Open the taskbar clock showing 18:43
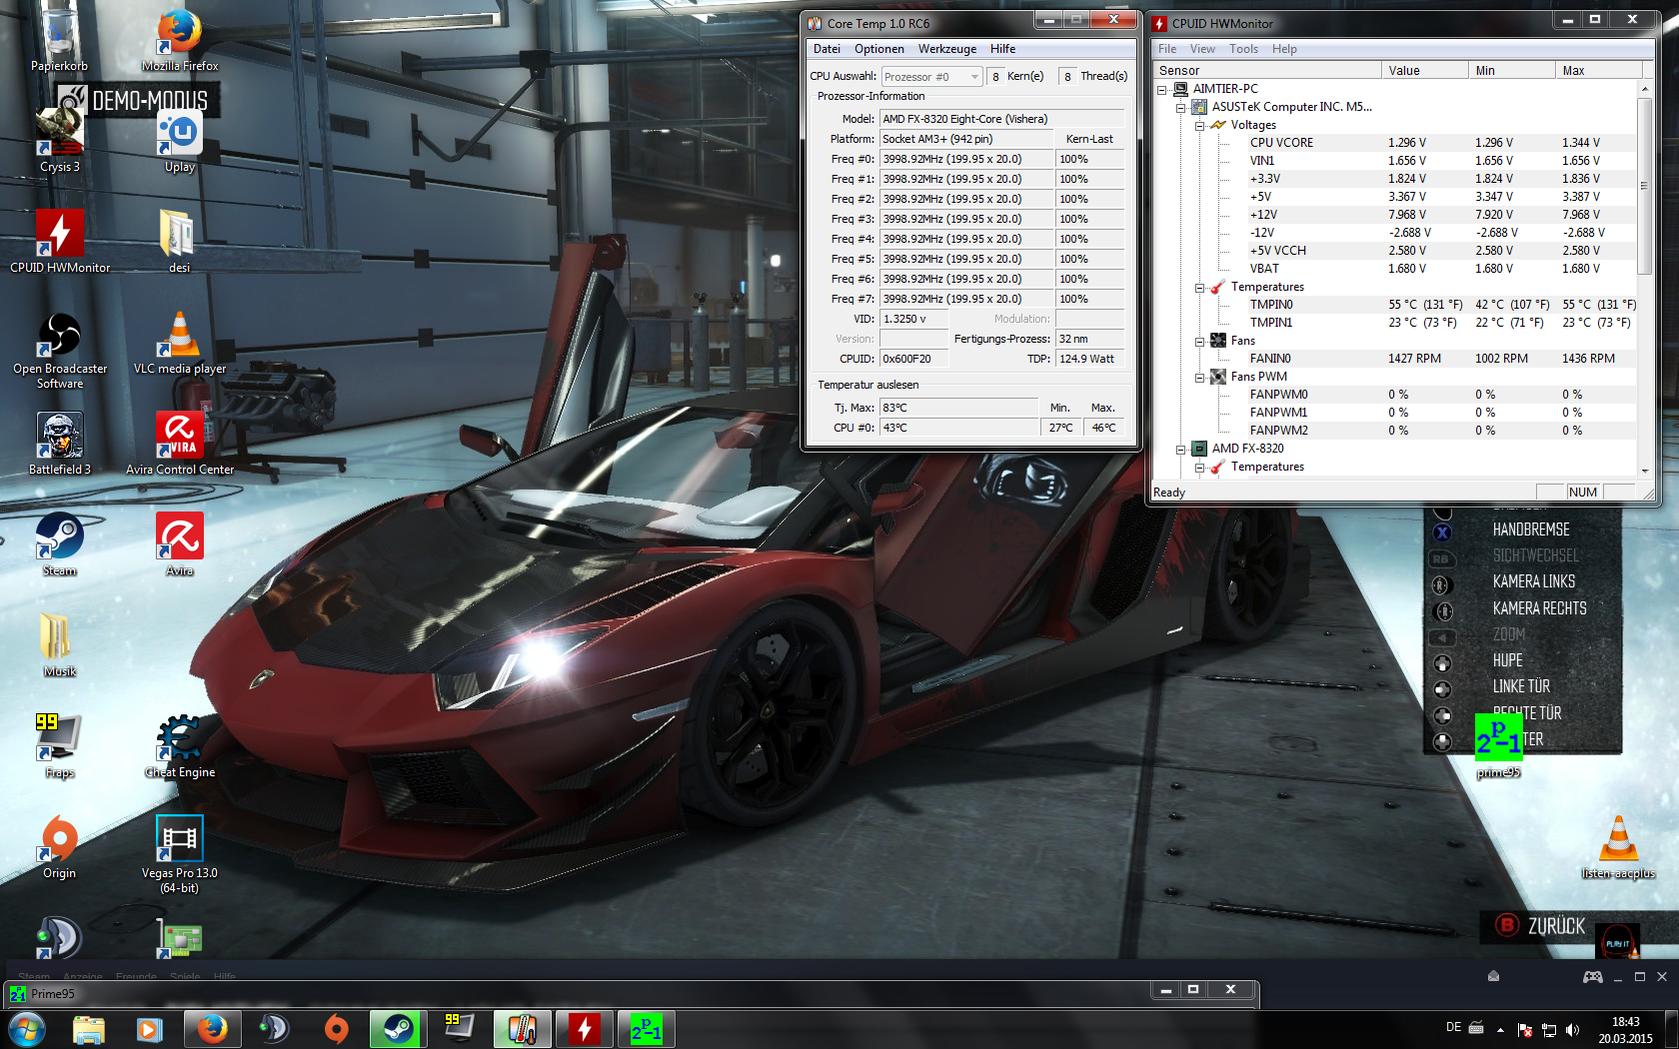The width and height of the screenshot is (1679, 1049). [x=1625, y=1030]
